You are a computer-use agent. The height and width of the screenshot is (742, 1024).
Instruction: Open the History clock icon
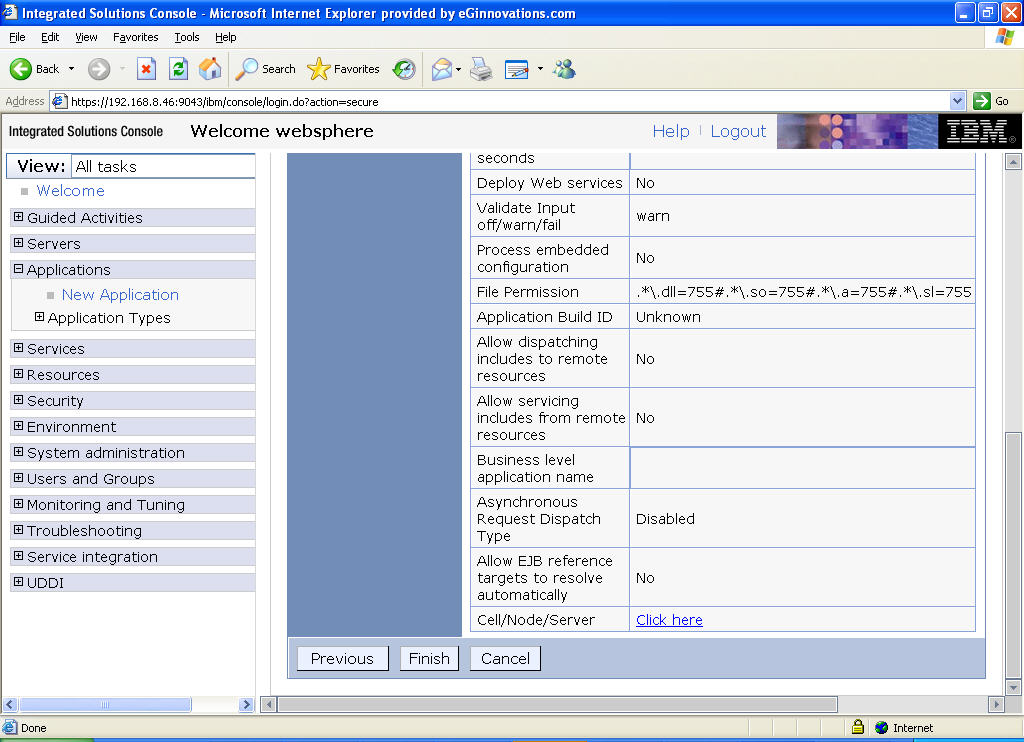[404, 69]
